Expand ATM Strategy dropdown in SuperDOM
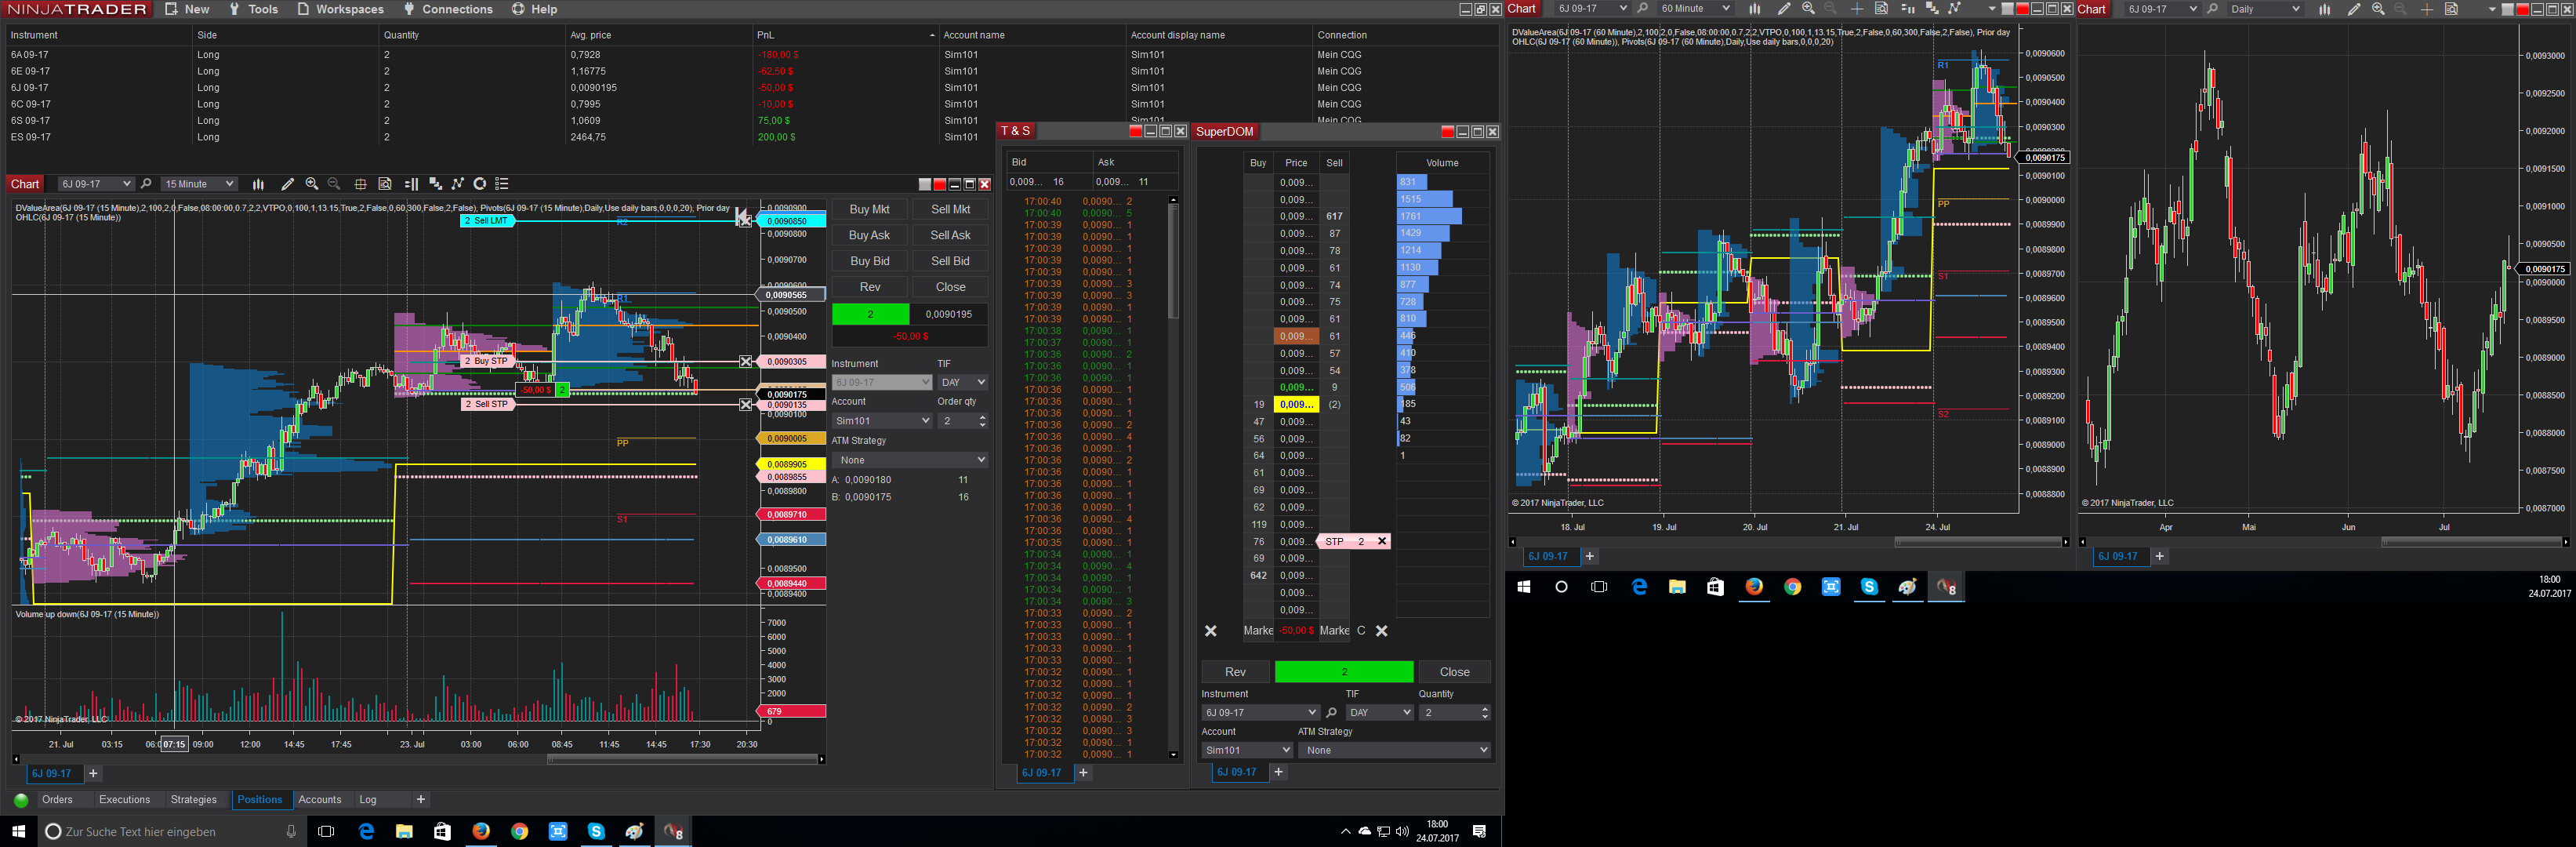 1396,750
